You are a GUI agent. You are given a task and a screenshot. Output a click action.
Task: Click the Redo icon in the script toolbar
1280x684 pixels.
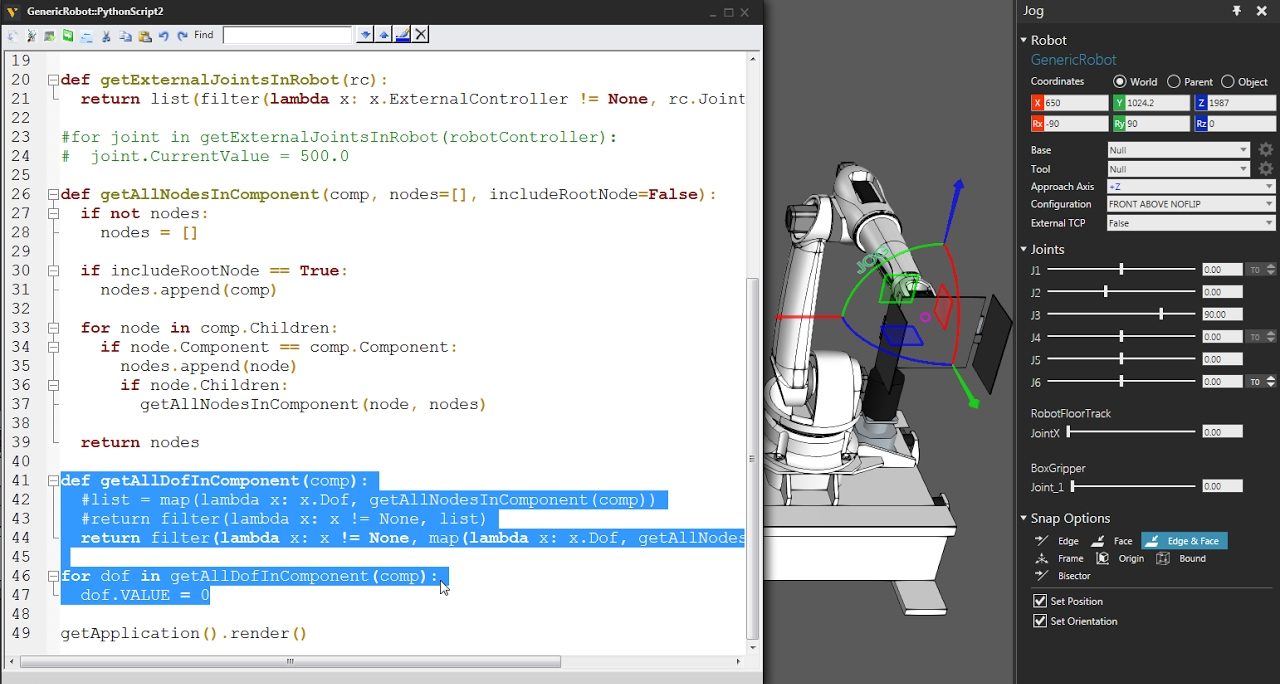point(183,35)
